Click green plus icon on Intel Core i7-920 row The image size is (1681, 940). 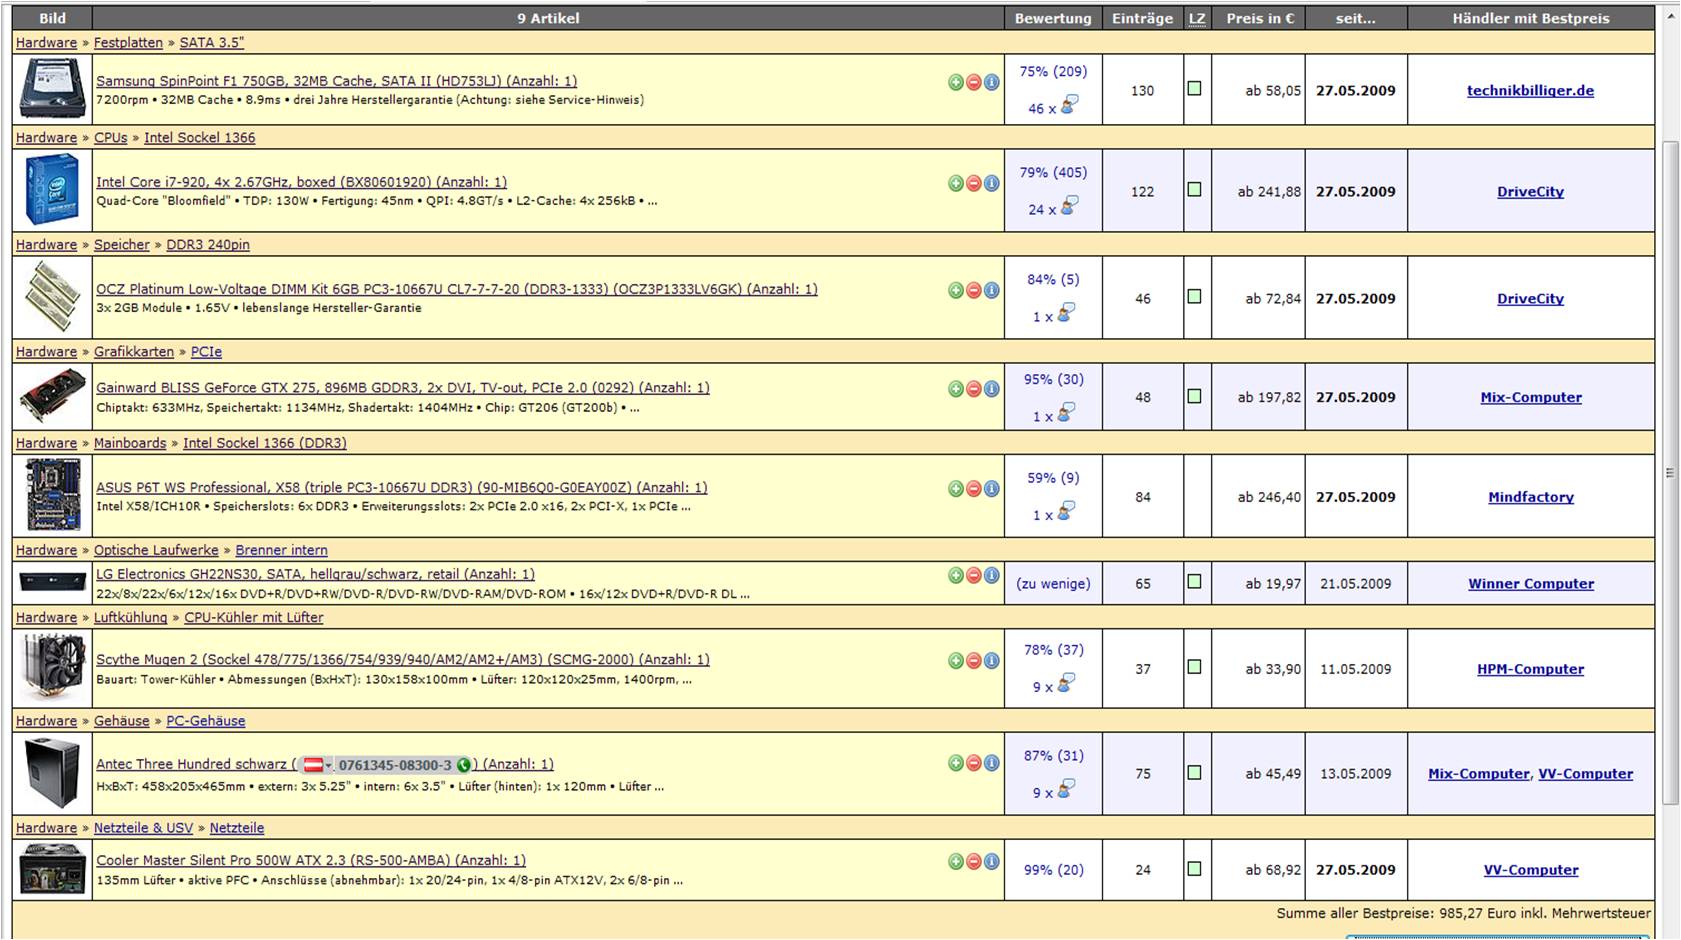coord(956,183)
